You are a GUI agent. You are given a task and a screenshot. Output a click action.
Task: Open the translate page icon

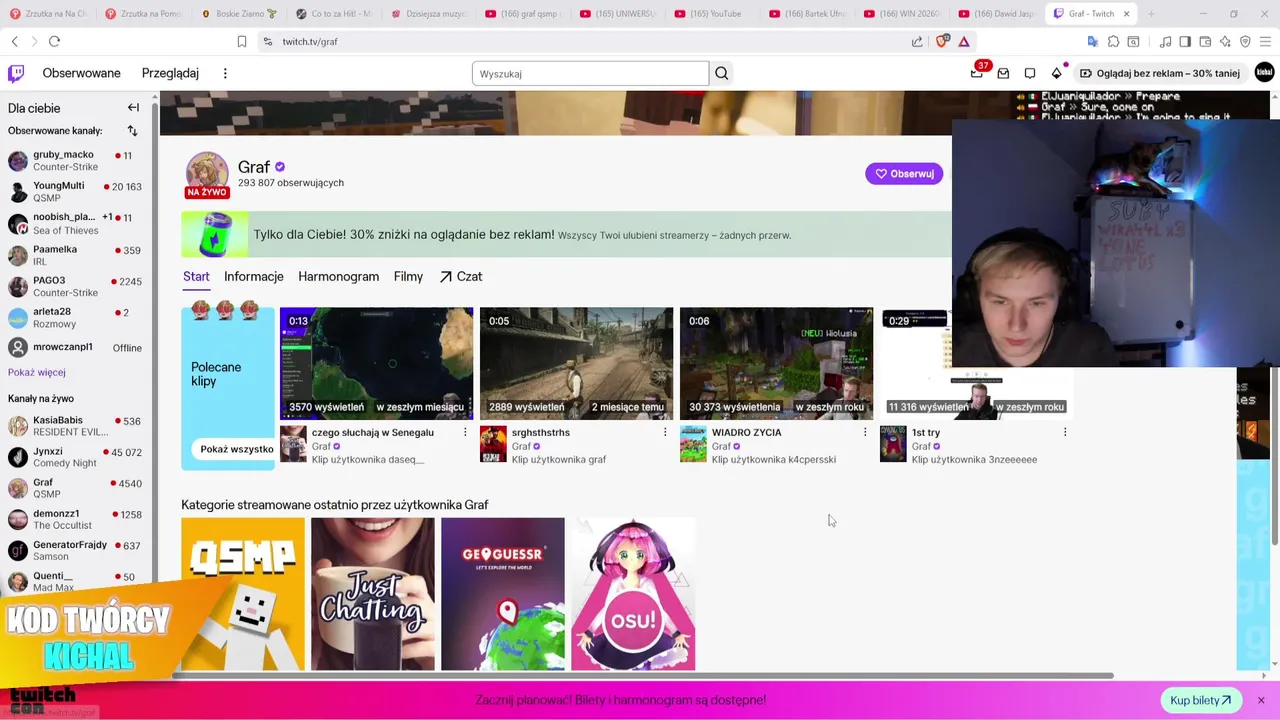point(1092,41)
